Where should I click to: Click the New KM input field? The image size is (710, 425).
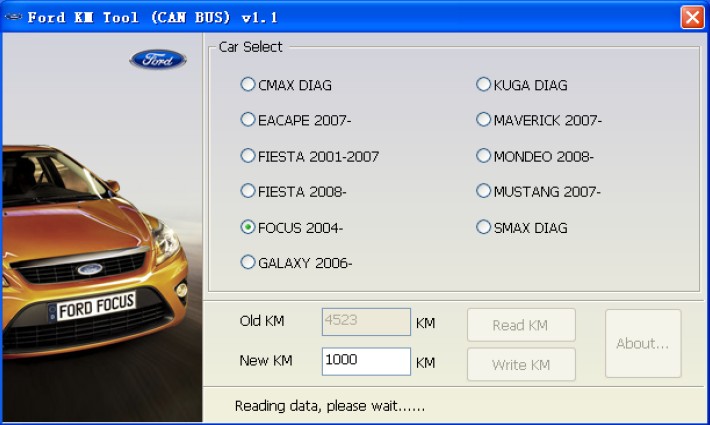(366, 361)
